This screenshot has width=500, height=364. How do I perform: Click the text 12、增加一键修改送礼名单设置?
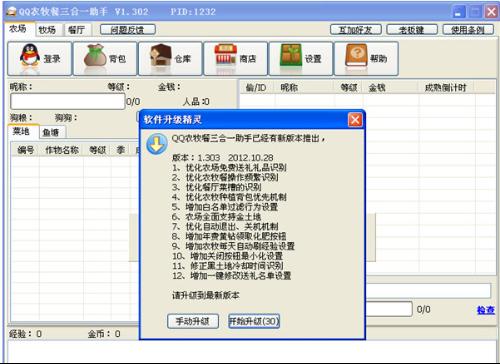(232, 276)
